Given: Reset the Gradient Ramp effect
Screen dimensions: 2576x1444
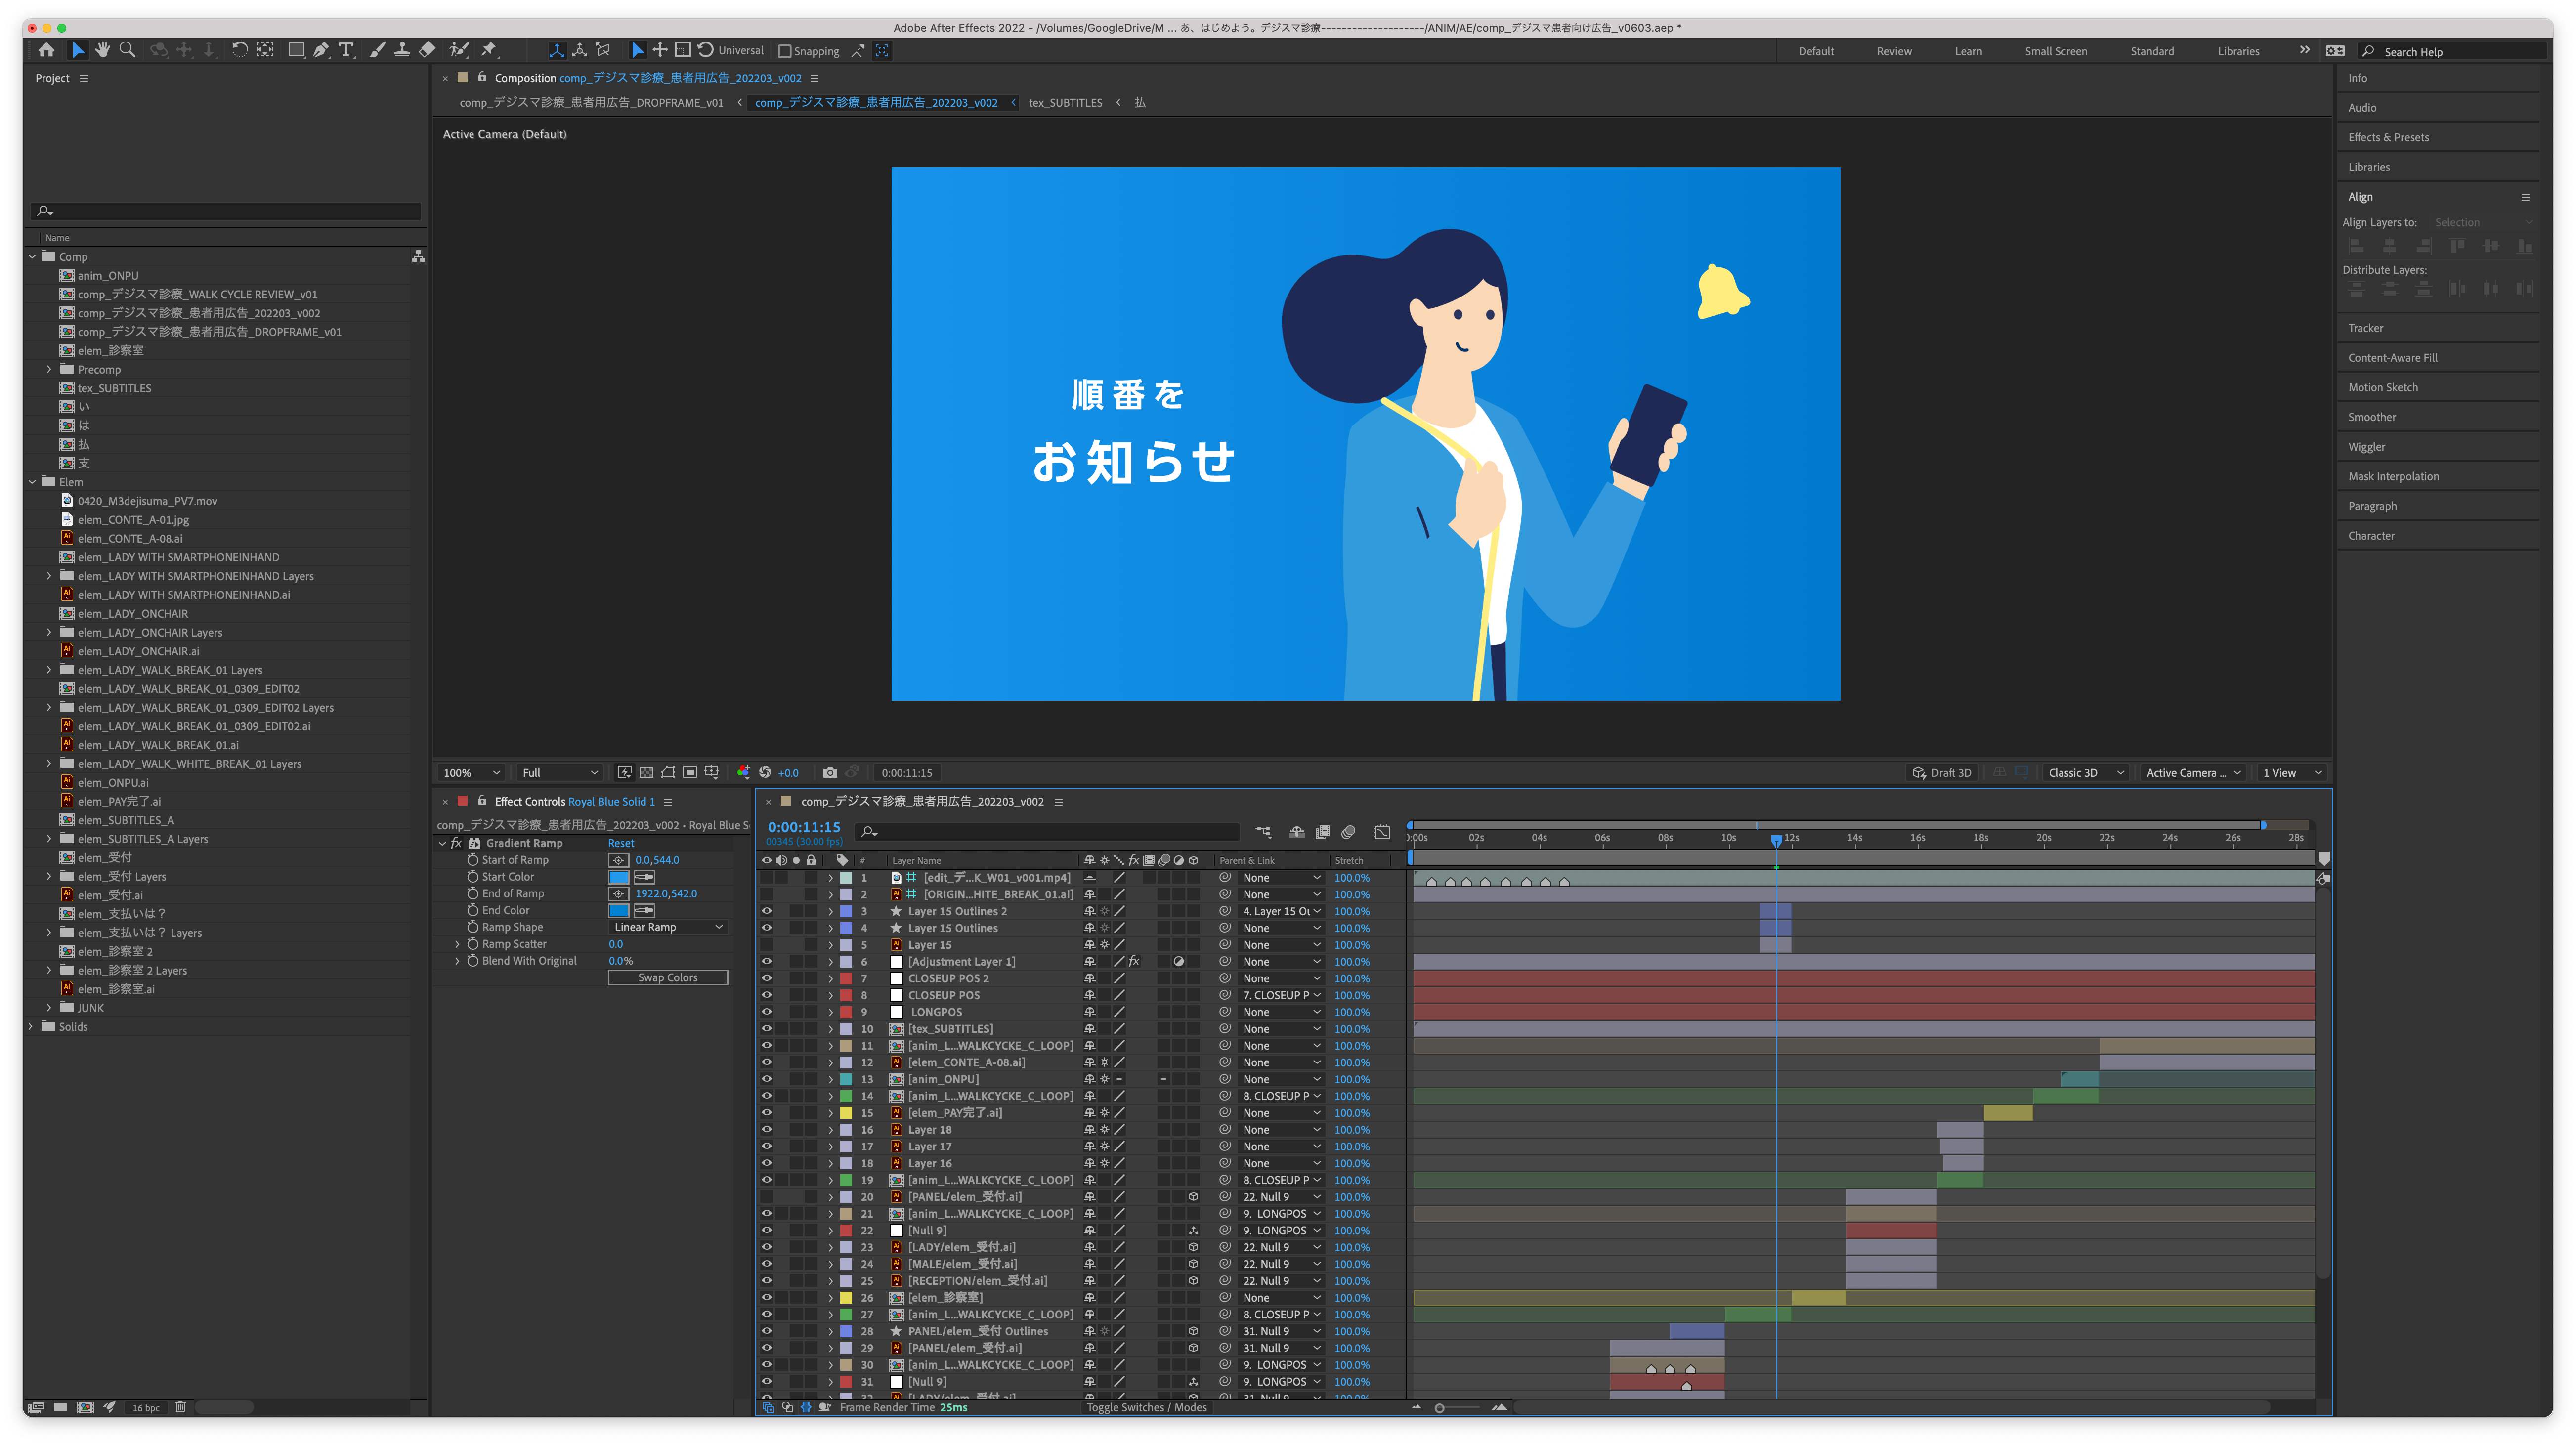Looking at the screenshot, I should pos(621,843).
